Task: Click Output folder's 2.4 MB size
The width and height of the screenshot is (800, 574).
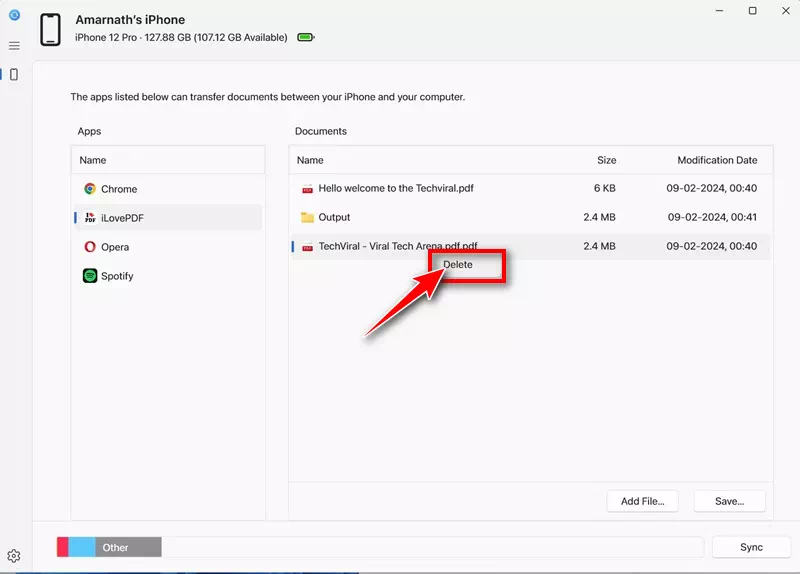Action: [x=599, y=217]
